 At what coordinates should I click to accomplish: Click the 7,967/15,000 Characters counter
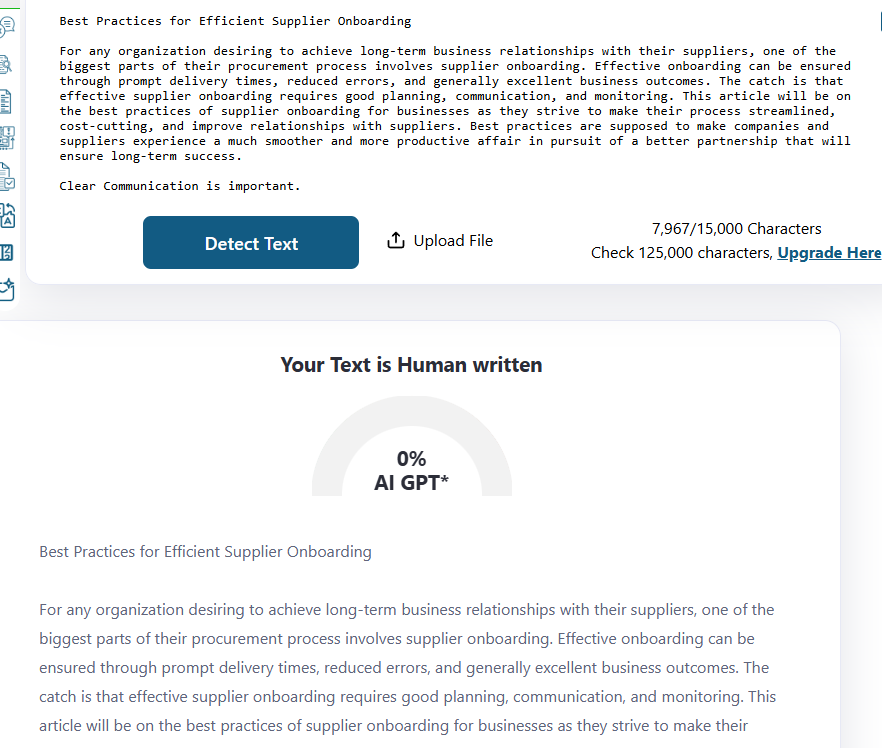tap(736, 229)
